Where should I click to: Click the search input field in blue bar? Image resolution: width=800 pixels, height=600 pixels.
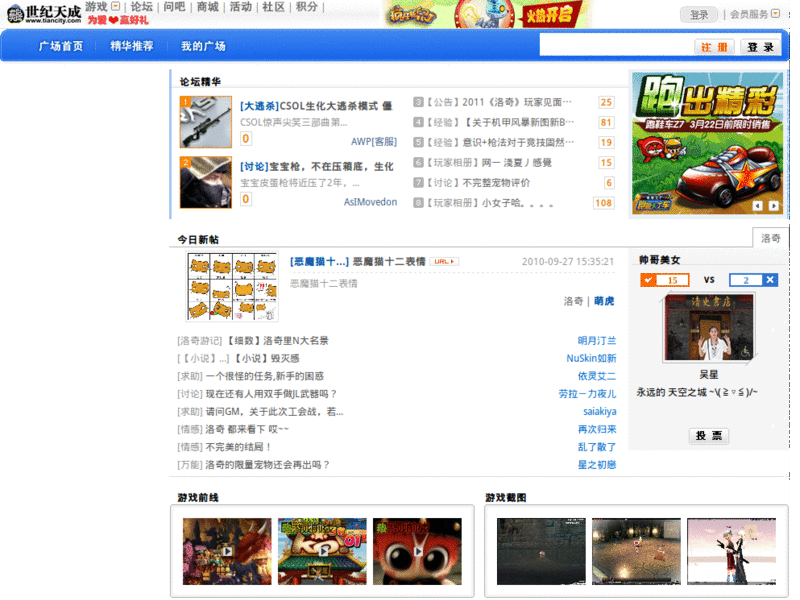tap(616, 46)
